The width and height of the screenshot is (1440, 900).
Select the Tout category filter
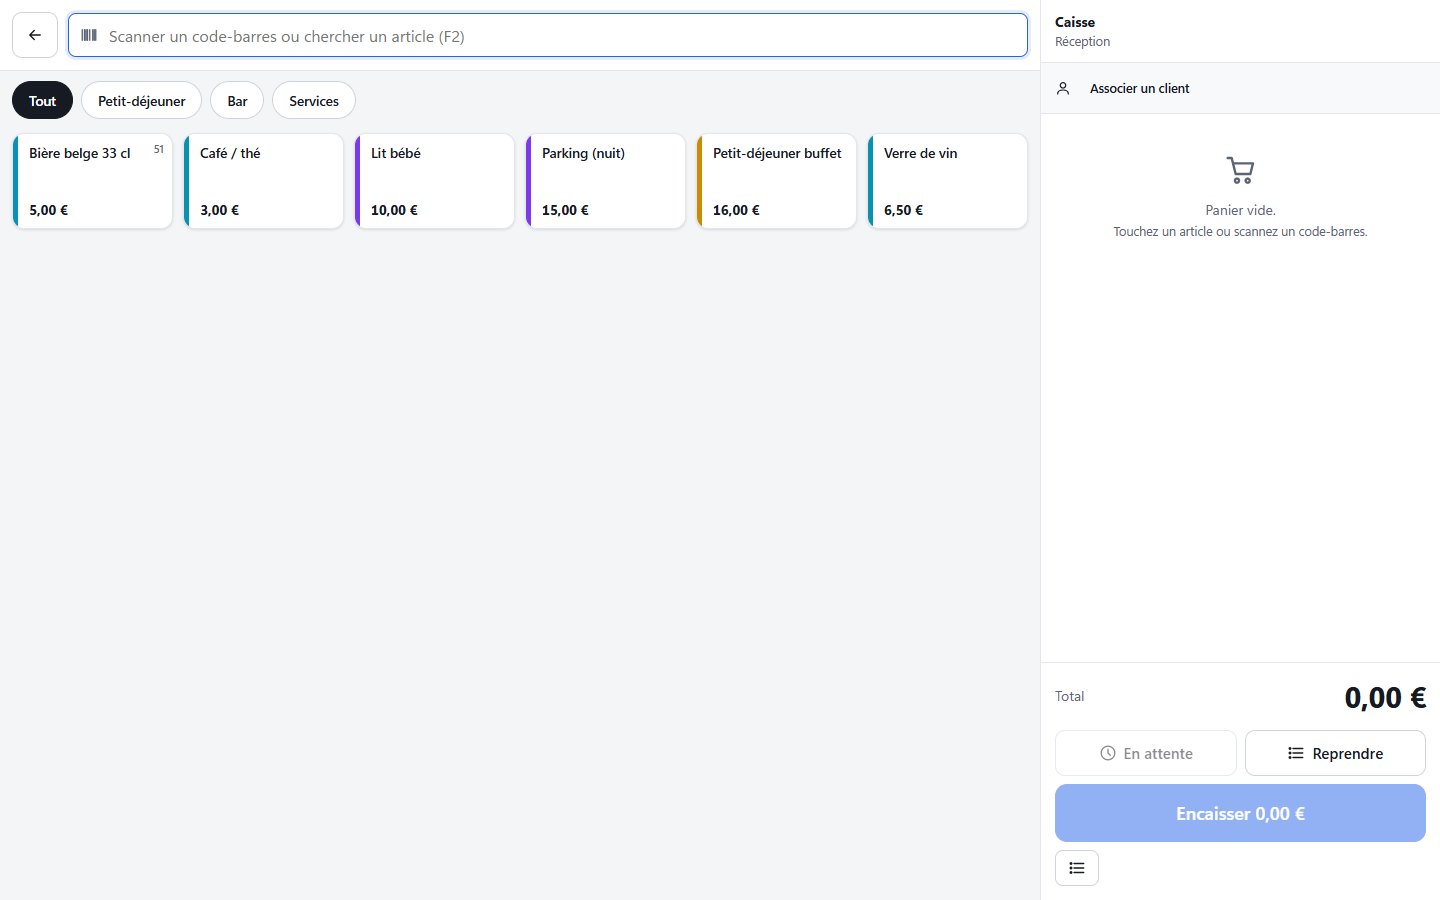coord(42,100)
